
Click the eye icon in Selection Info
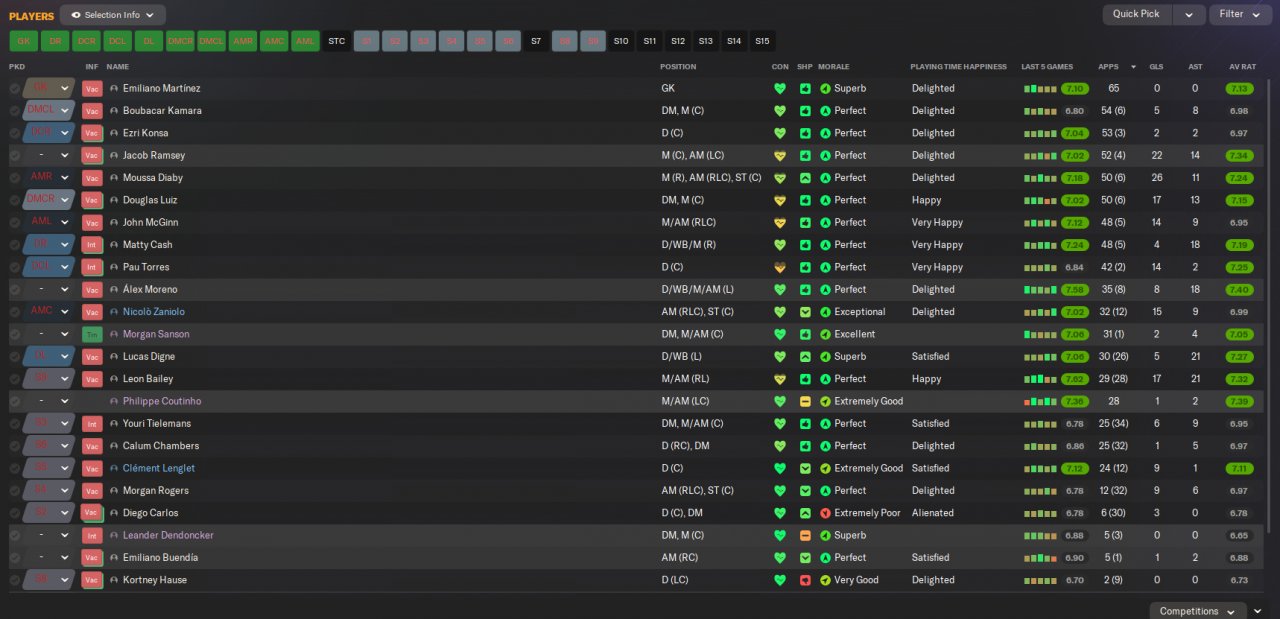tap(75, 15)
